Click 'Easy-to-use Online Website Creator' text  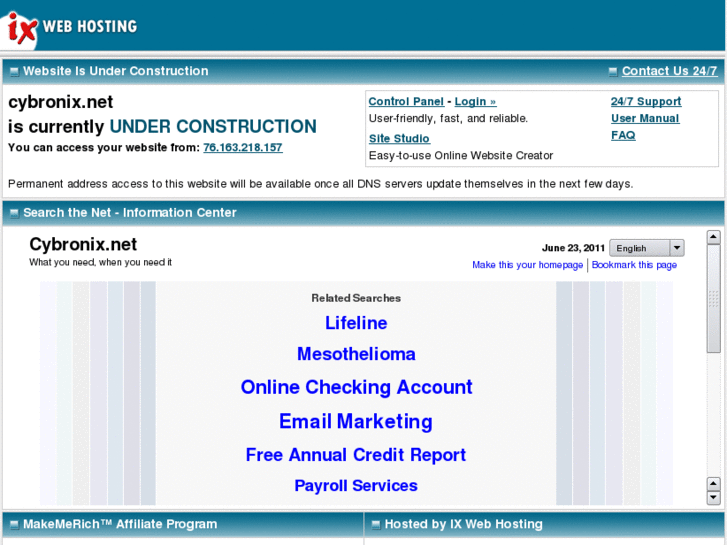click(461, 156)
